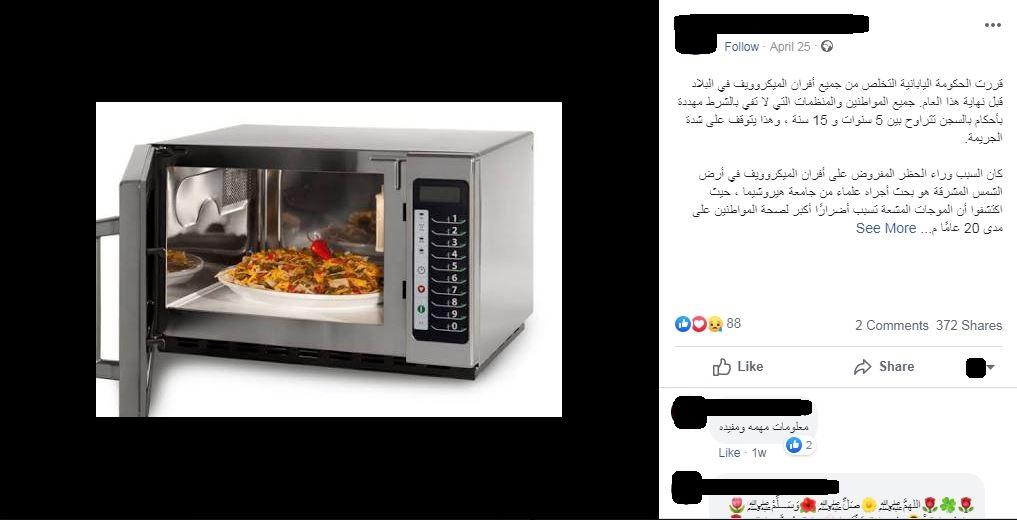Click the red heart Love reaction icon
Viewport: 1017px width, 520px height.
tap(699, 324)
